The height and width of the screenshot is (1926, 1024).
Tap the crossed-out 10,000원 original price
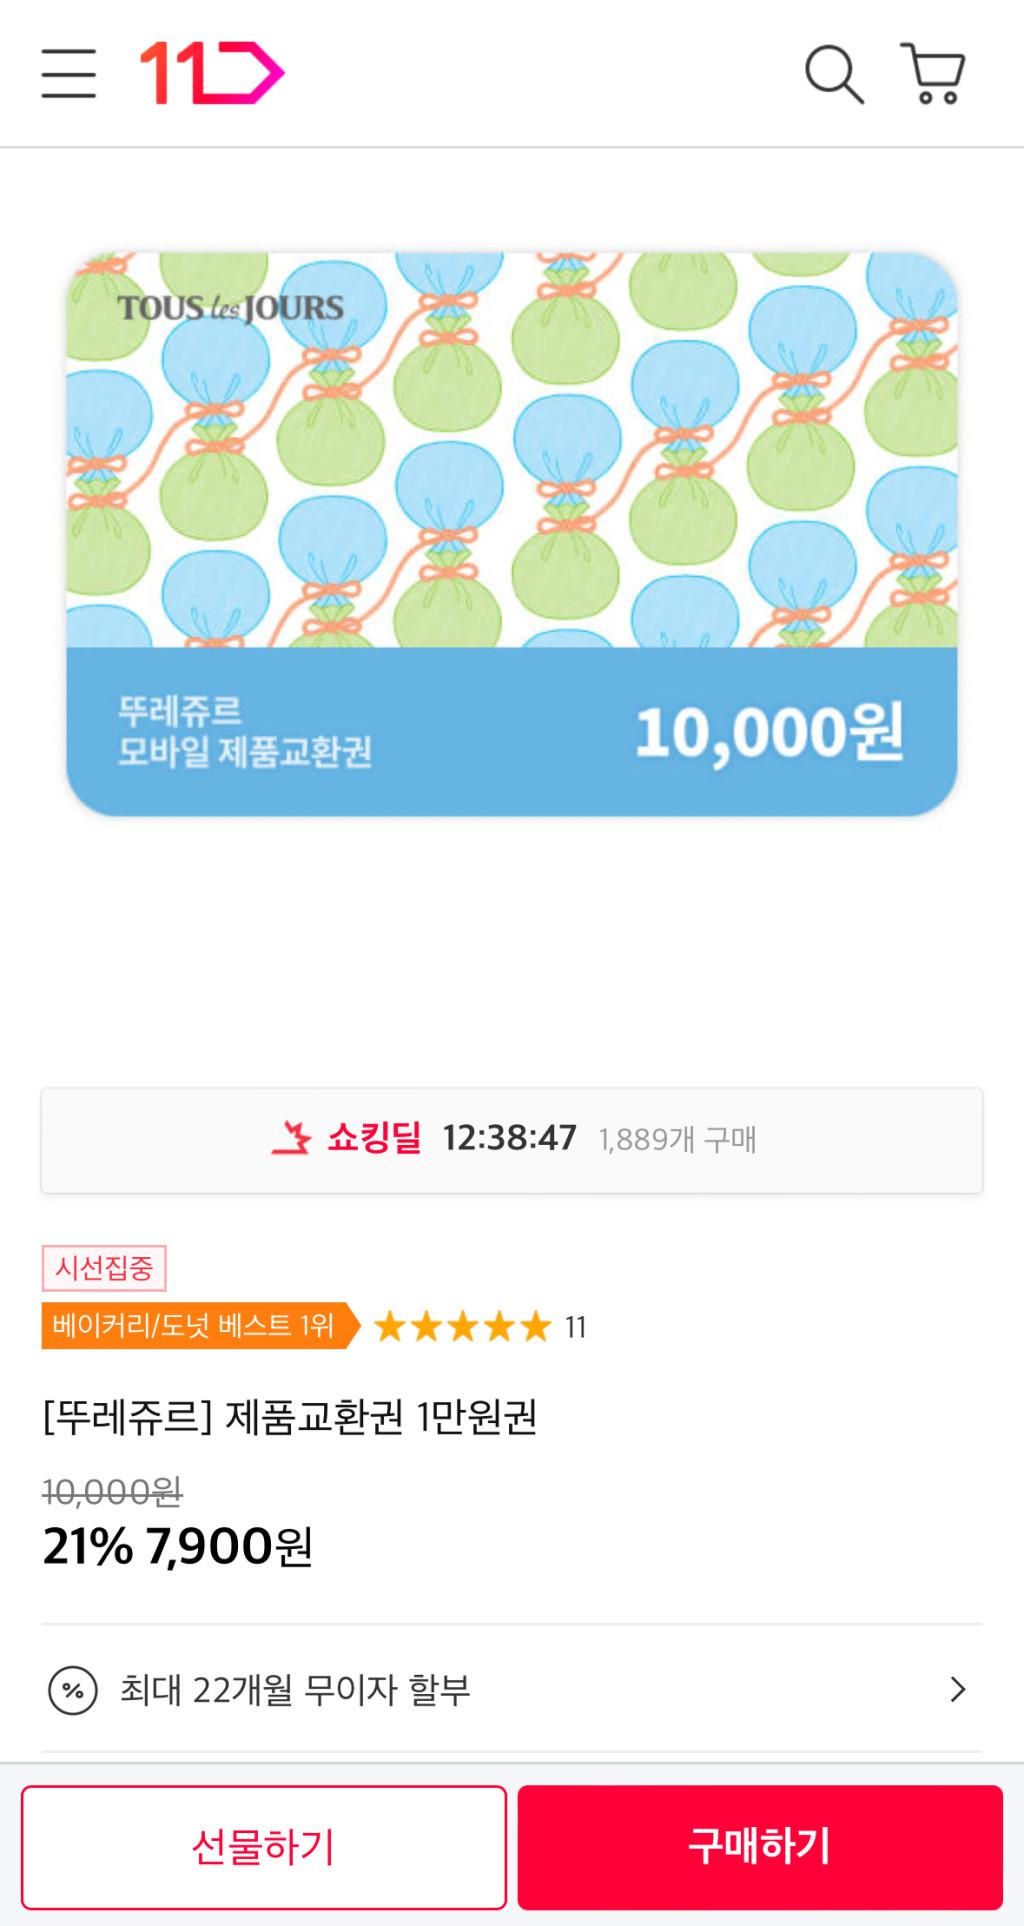click(112, 1493)
